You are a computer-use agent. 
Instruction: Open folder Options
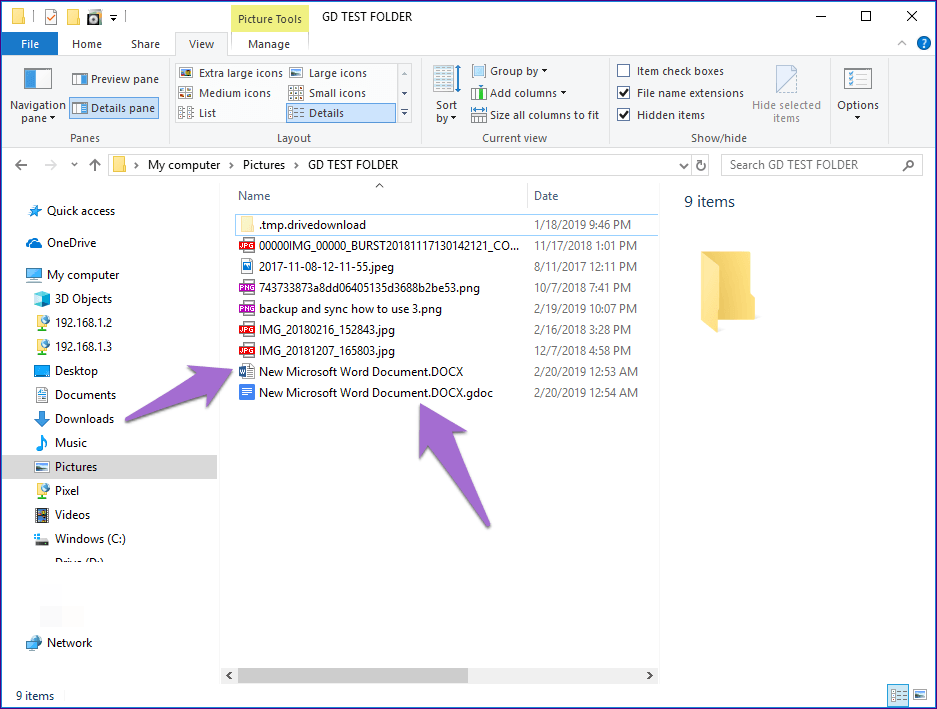(x=857, y=93)
